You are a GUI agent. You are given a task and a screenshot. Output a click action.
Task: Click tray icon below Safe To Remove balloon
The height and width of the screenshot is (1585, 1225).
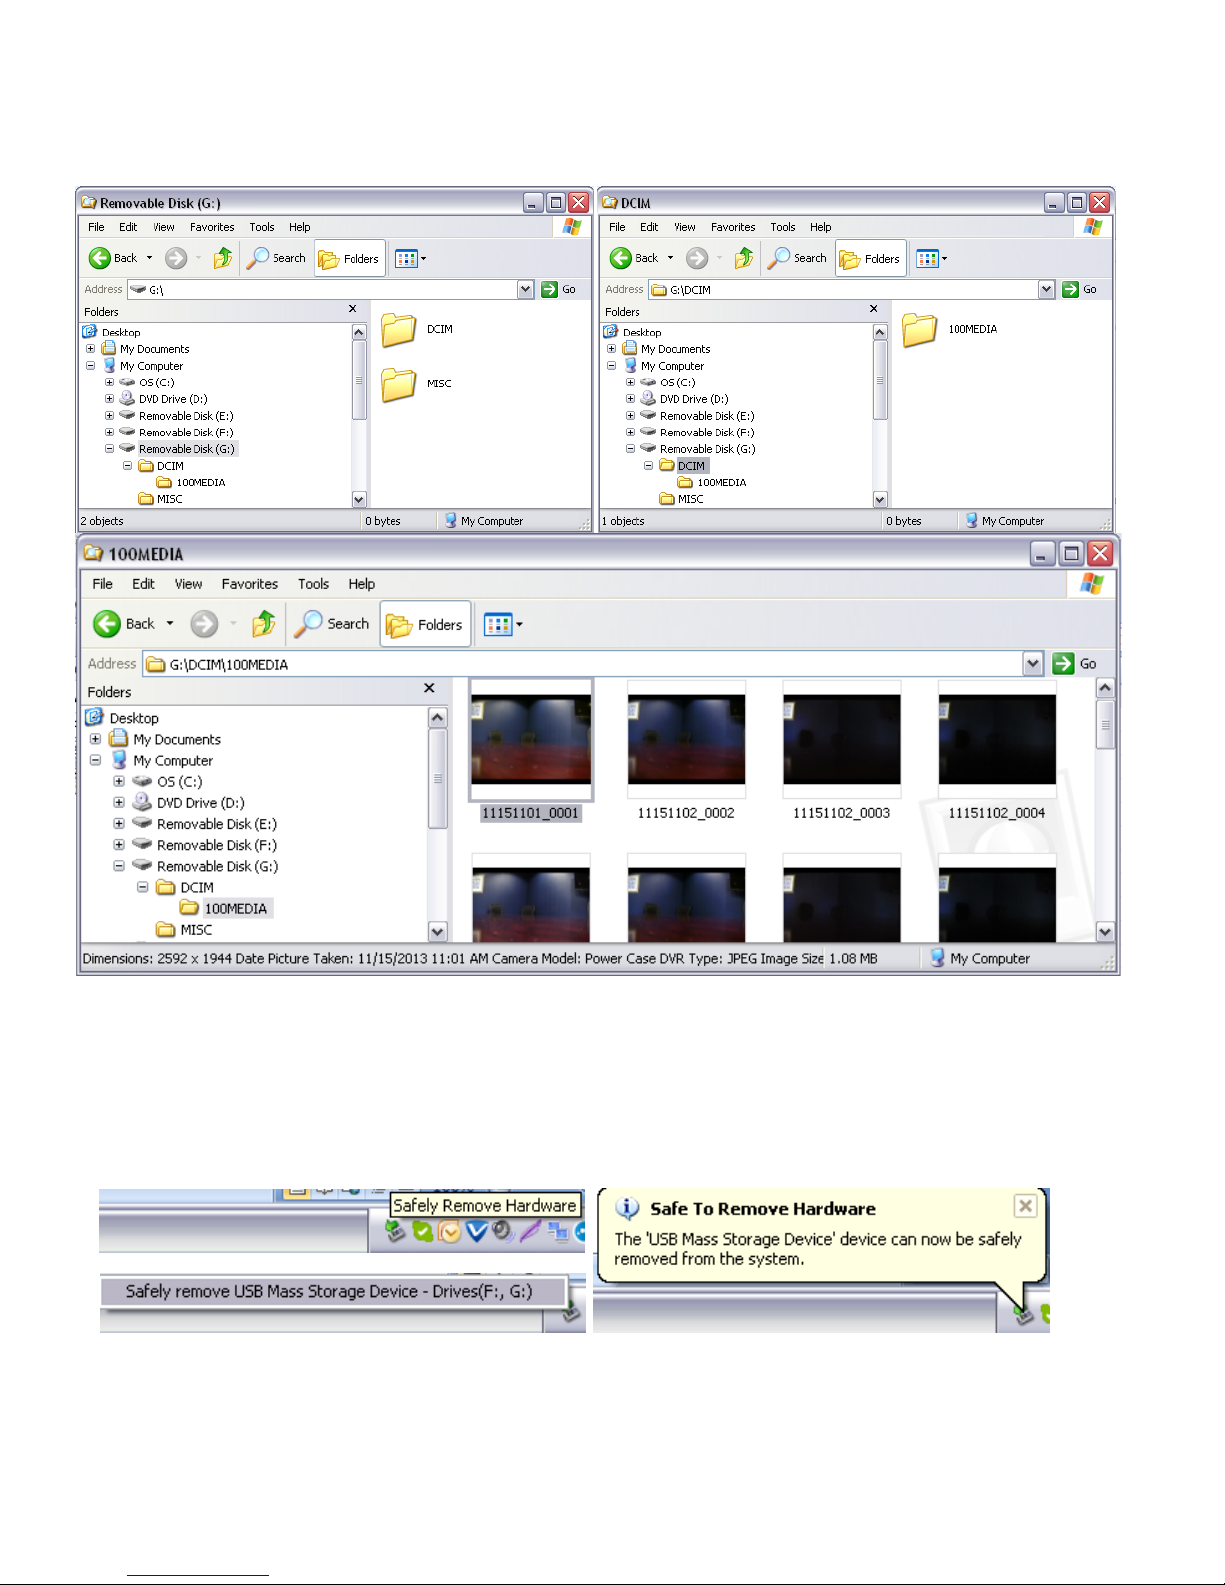point(1023,1316)
